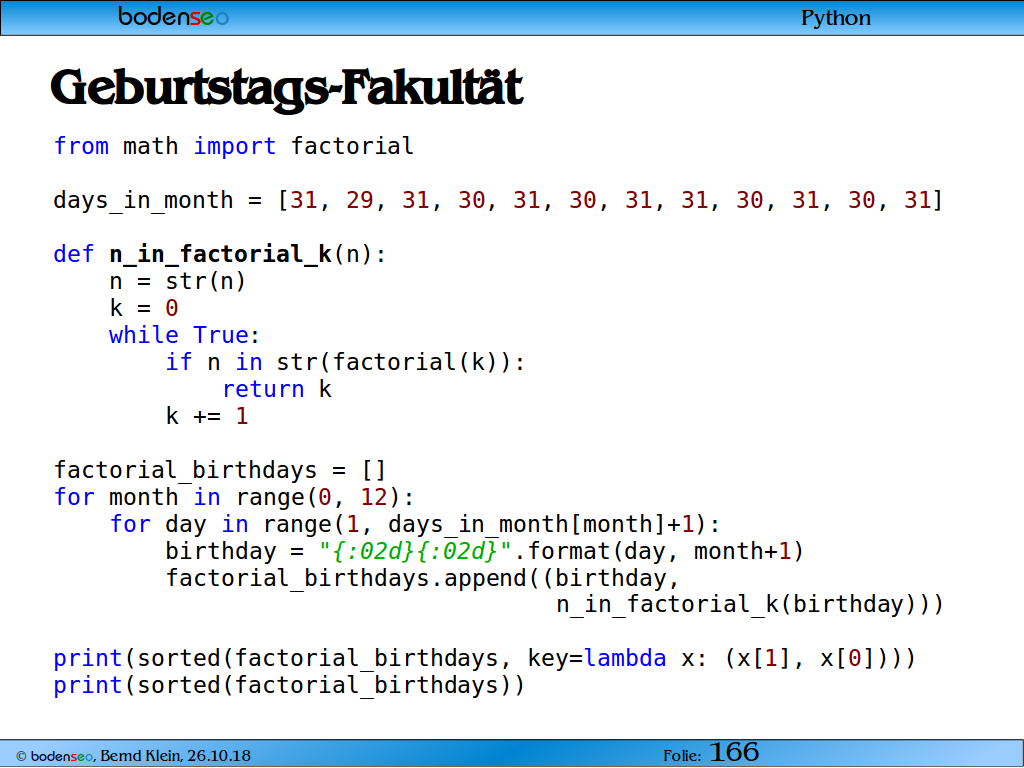Click the Python label in the header
The image size is (1024, 768).
click(835, 18)
